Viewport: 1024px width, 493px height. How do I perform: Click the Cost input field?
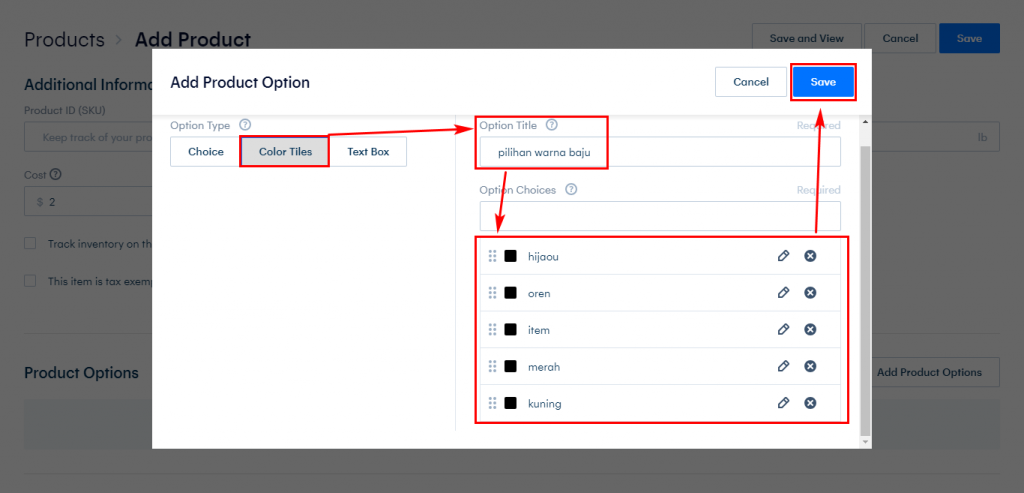pos(88,202)
